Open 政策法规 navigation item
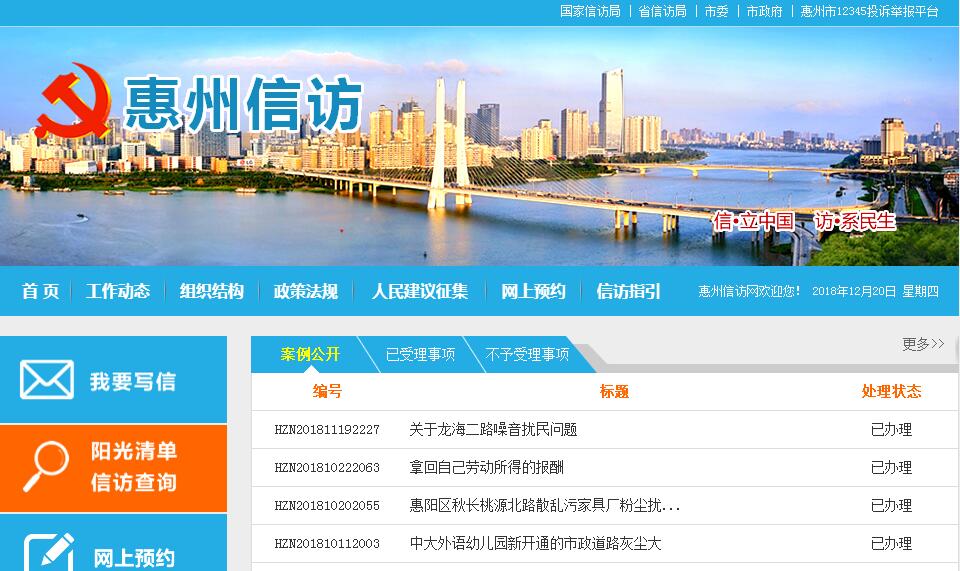Image resolution: width=960 pixels, height=571 pixels. tap(306, 291)
